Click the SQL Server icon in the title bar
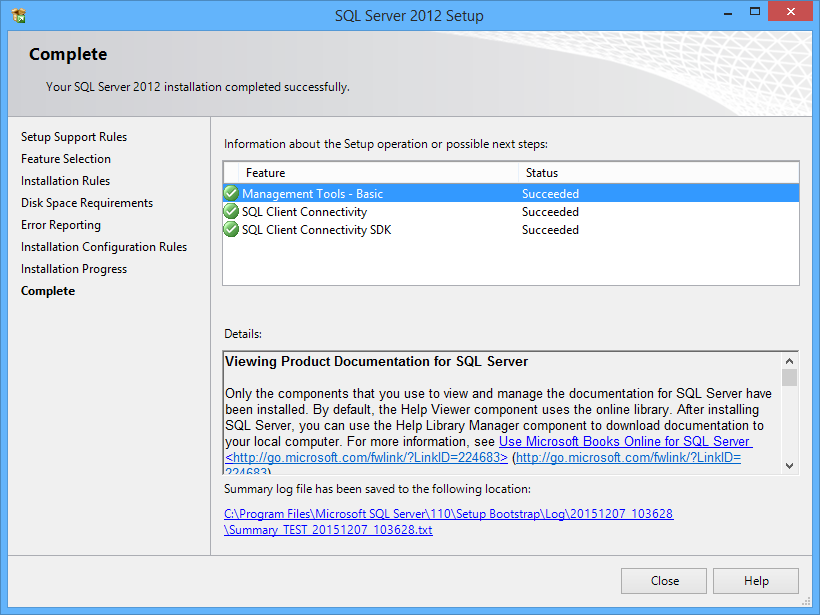The image size is (820, 615). point(18,15)
